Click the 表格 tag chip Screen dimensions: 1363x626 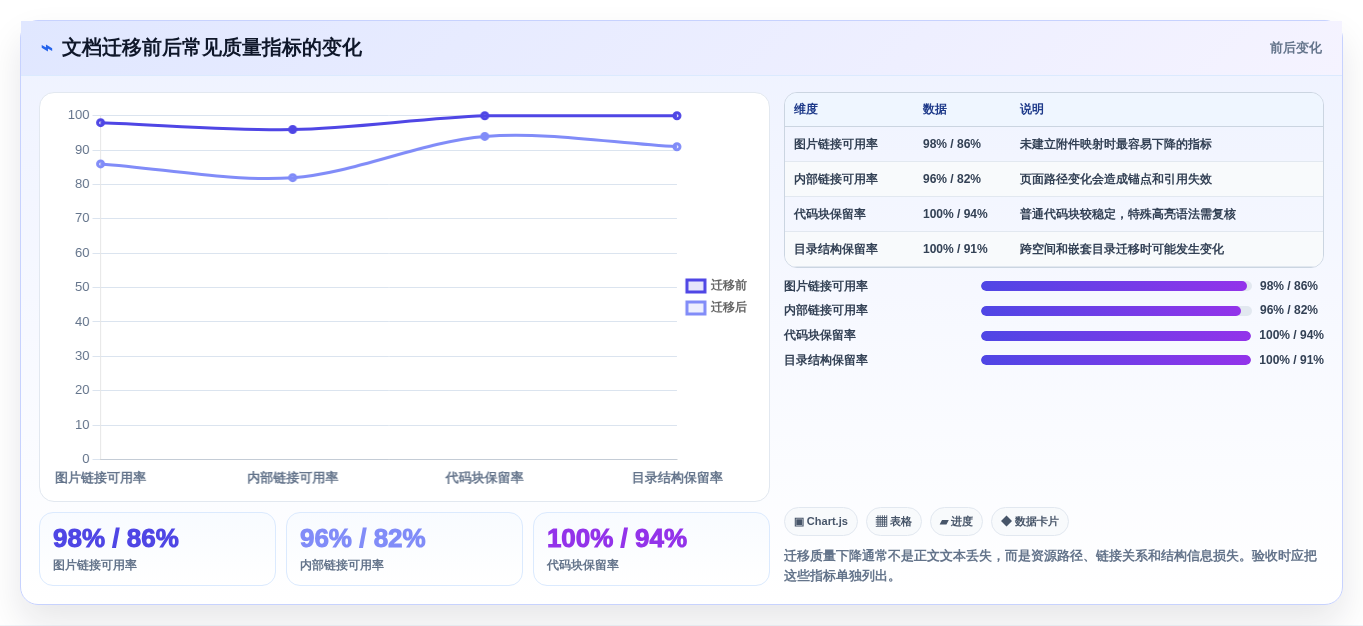(x=894, y=522)
